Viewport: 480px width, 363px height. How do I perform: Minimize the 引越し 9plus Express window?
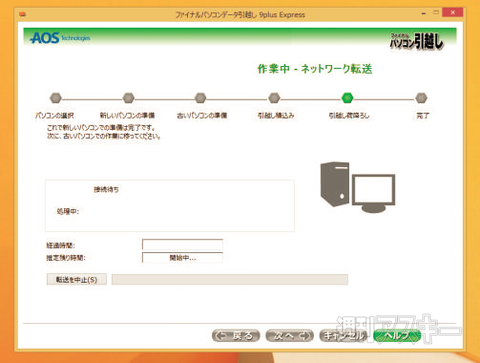(x=424, y=13)
